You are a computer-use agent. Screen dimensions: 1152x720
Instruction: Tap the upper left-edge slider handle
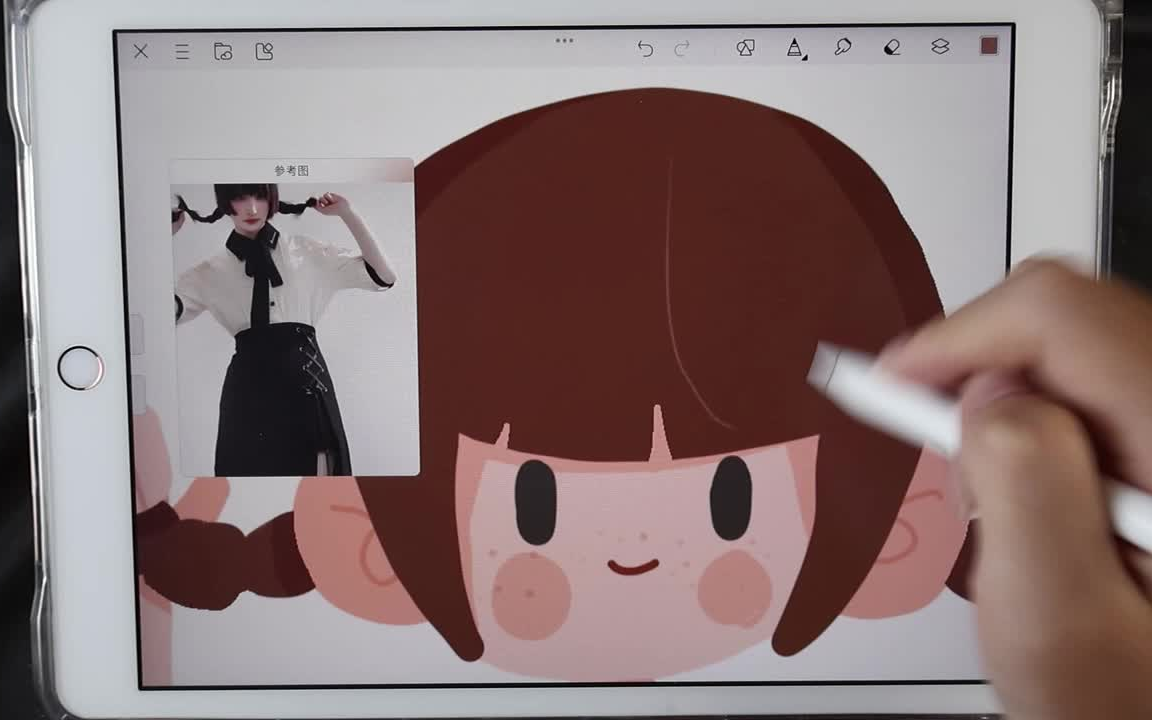click(140, 335)
